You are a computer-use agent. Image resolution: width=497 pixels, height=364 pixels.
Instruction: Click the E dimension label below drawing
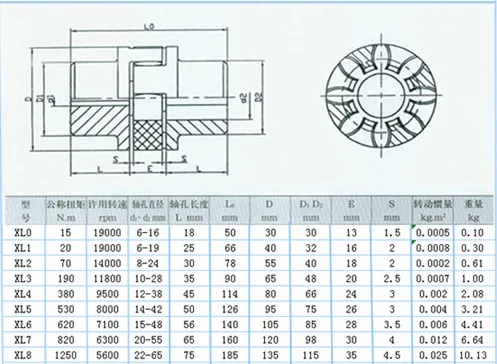tap(150, 169)
